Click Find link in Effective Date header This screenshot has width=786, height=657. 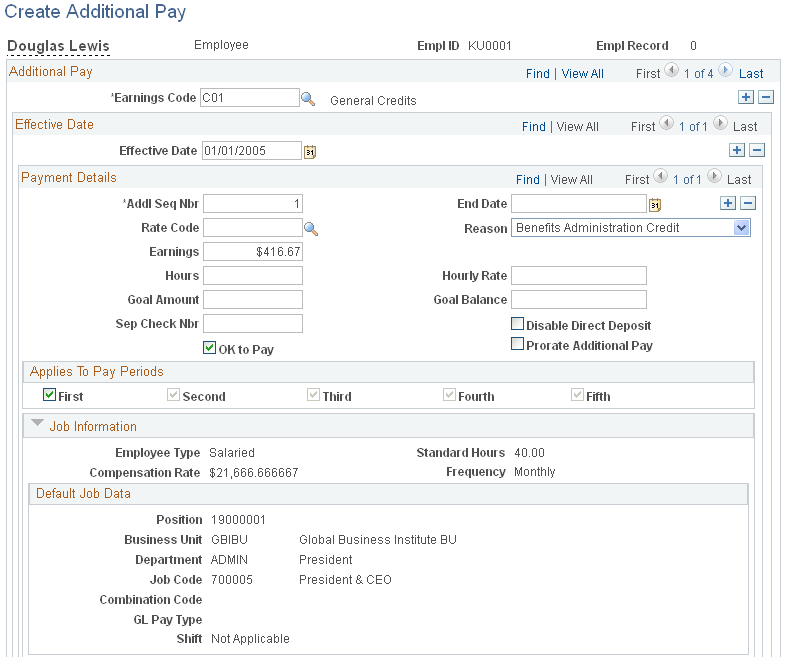tap(533, 127)
